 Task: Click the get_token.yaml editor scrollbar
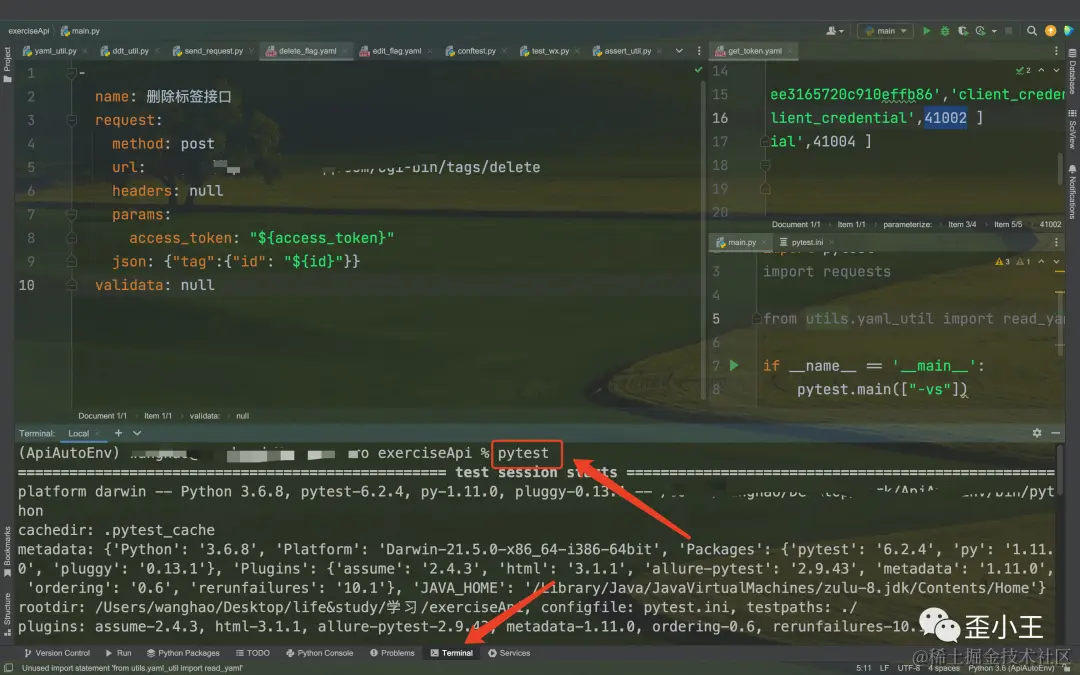(x=1061, y=169)
